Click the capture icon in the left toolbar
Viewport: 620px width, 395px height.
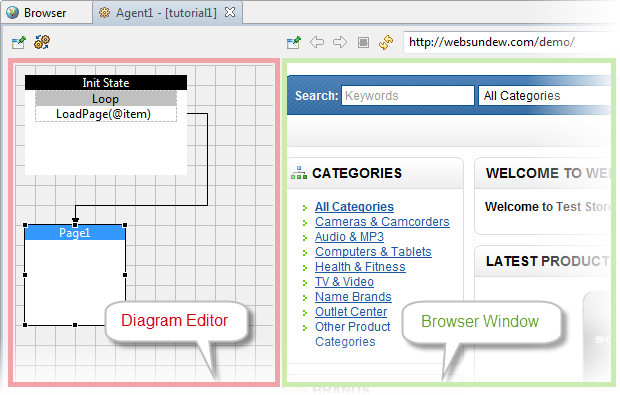click(x=19, y=42)
